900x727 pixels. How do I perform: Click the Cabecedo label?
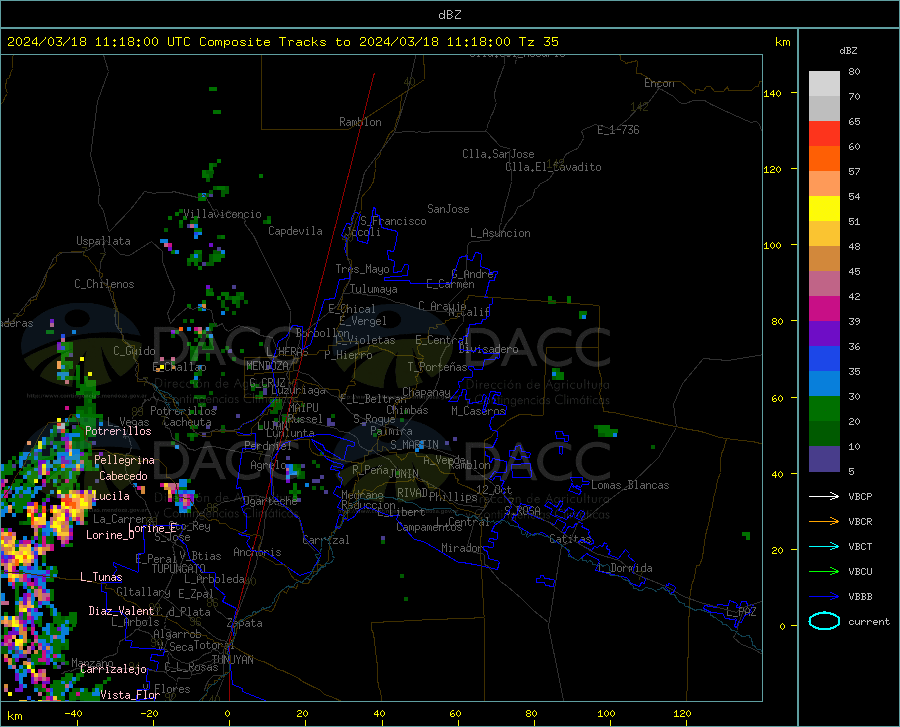click(123, 476)
